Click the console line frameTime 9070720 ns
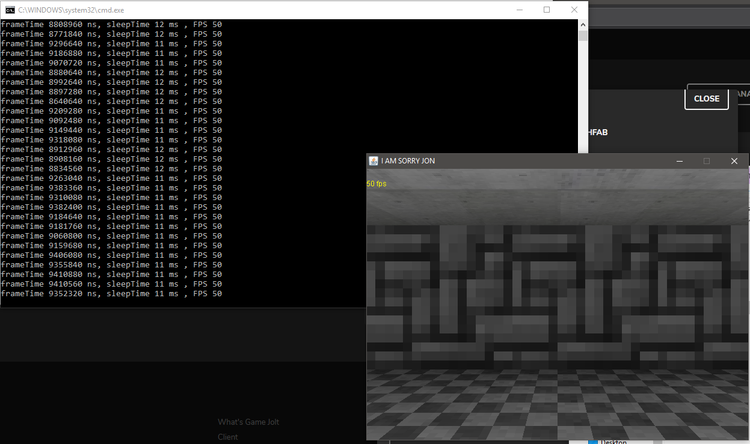 111,63
